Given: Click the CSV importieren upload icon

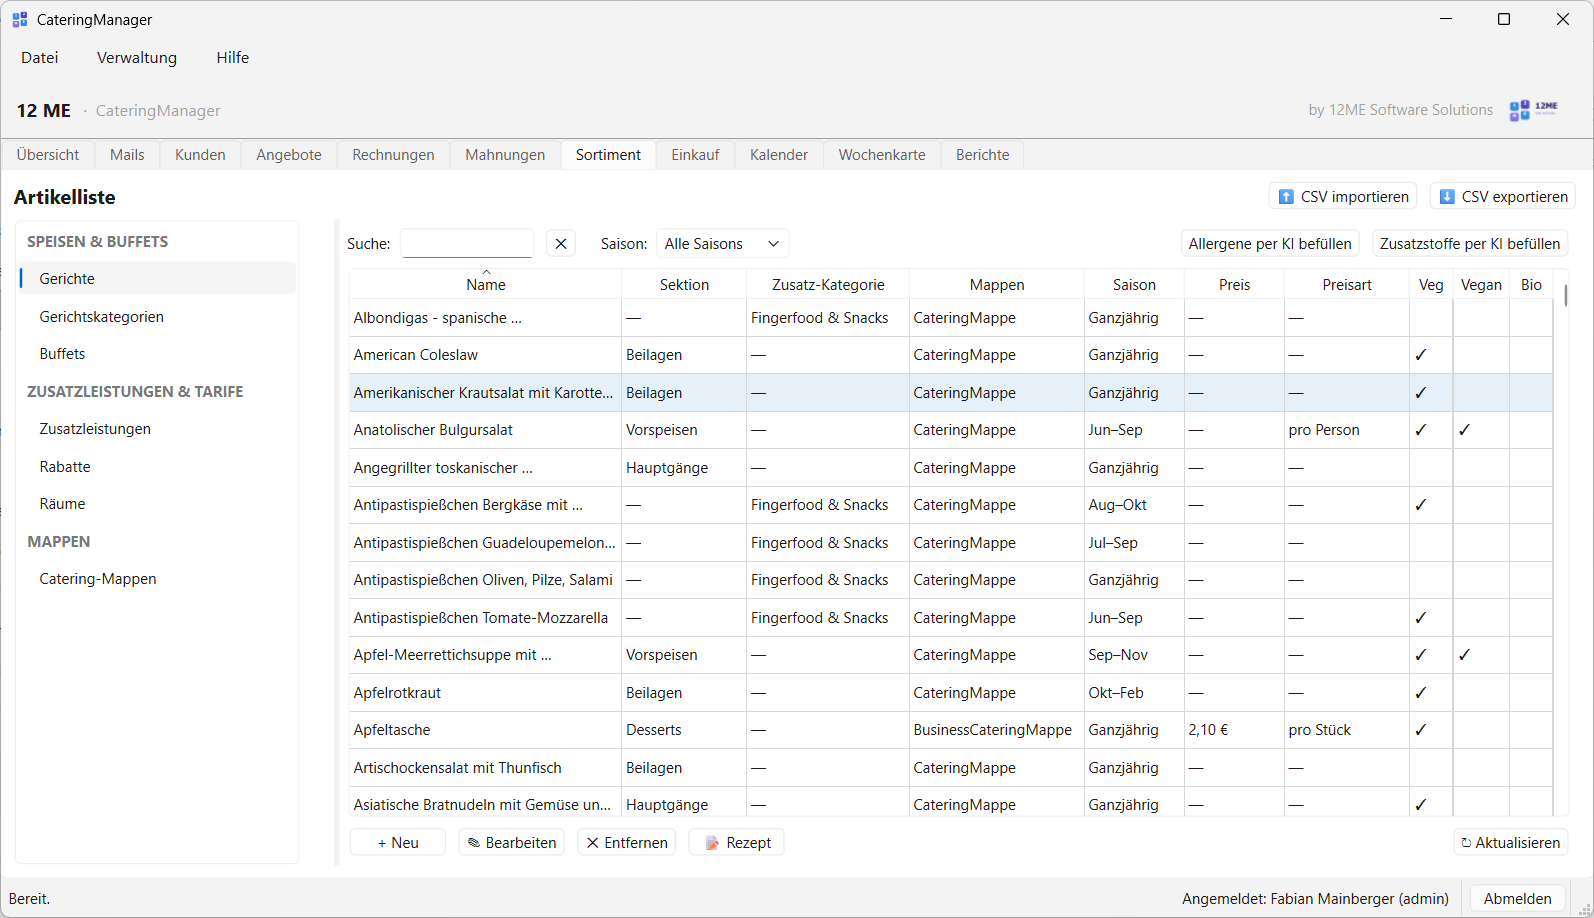Looking at the screenshot, I should [1286, 197].
